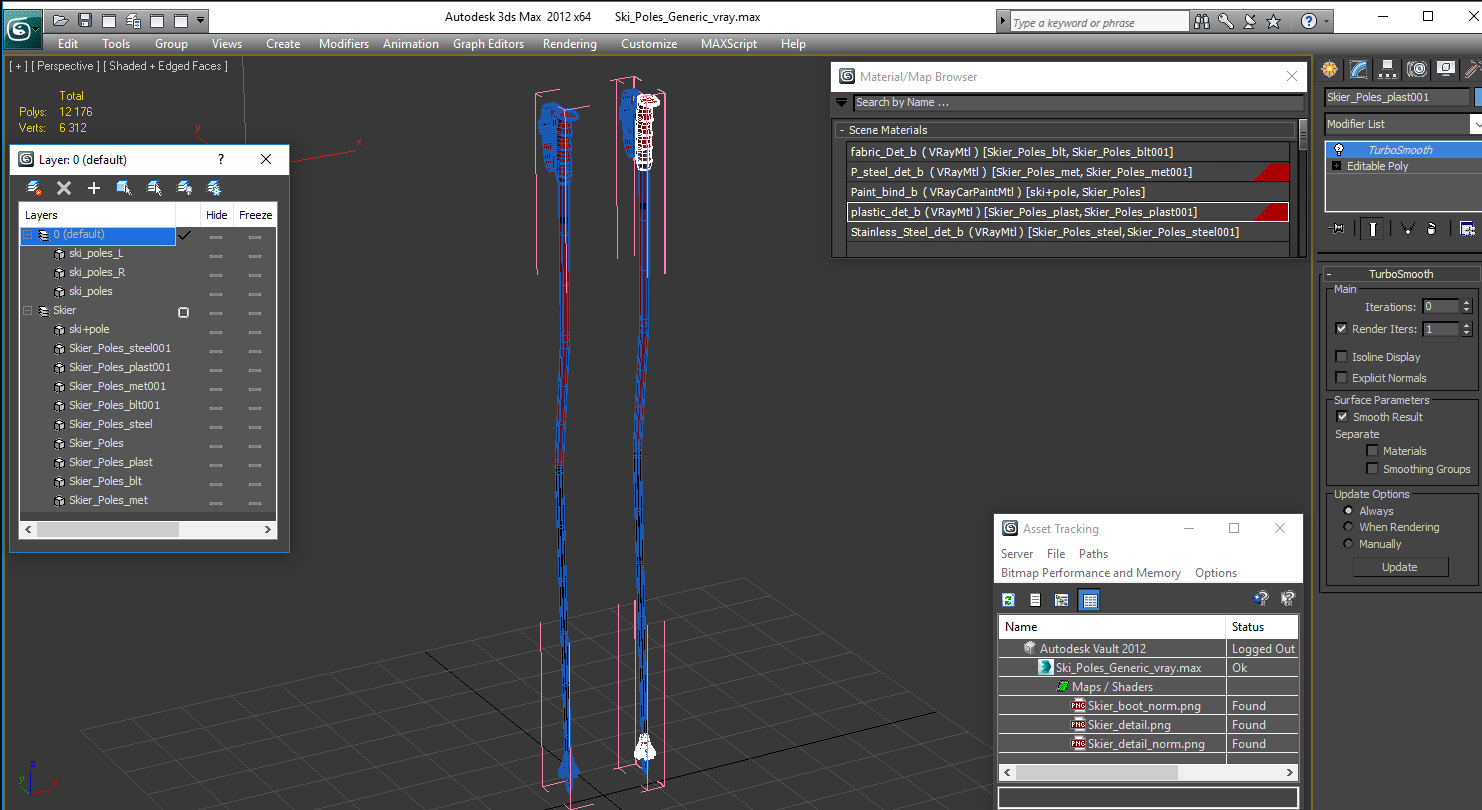Click Tree View icon in Asset Tracking

click(1062, 600)
